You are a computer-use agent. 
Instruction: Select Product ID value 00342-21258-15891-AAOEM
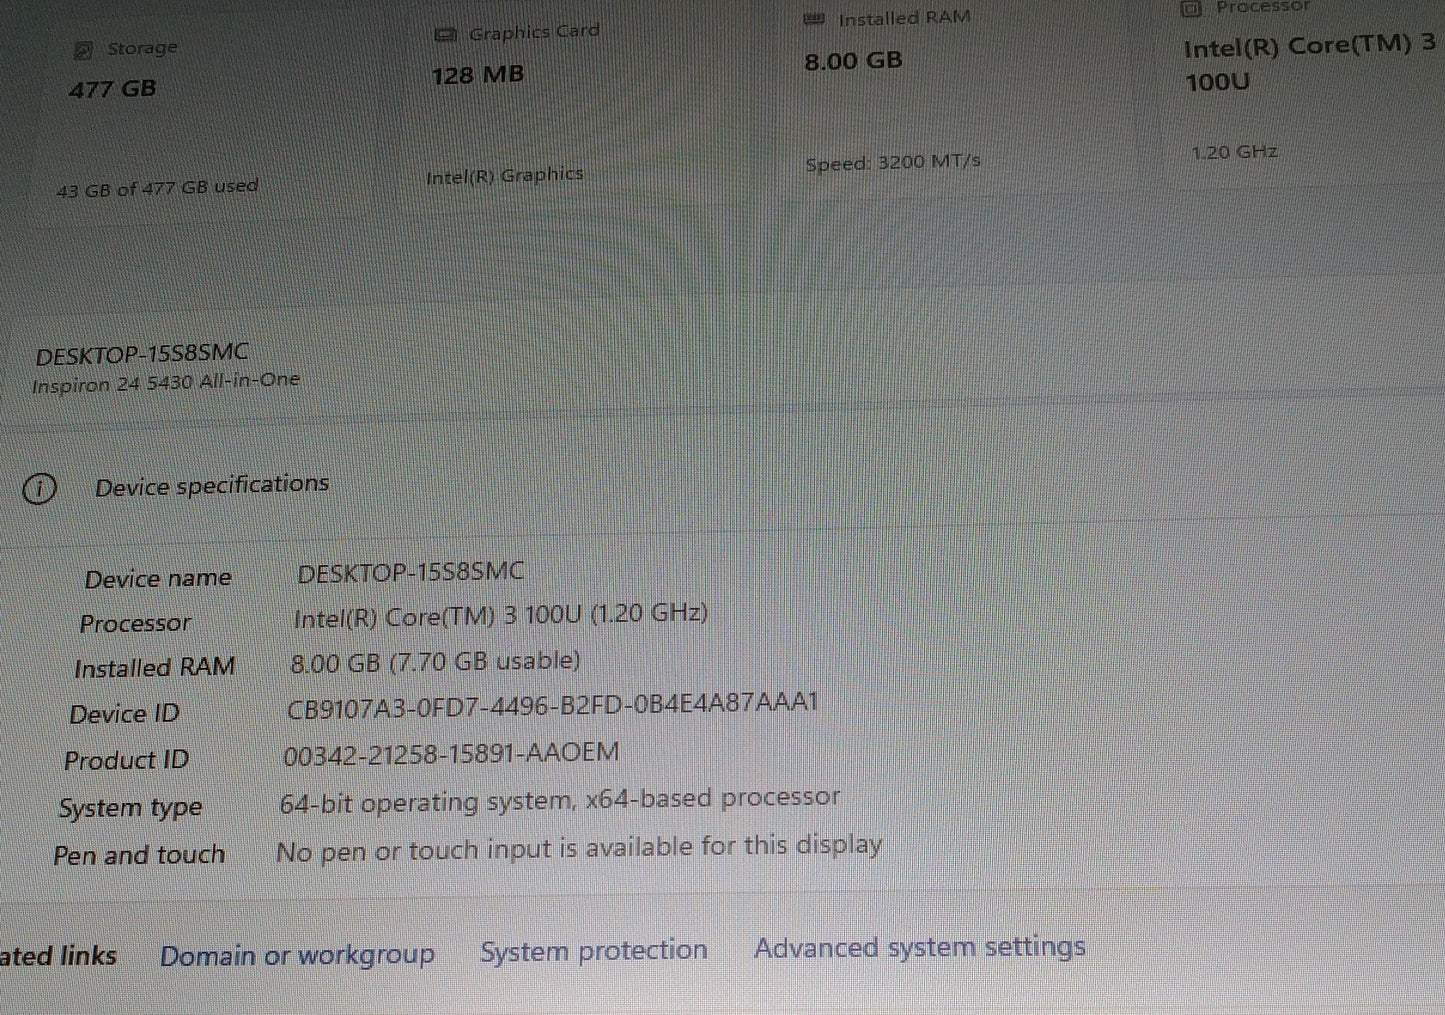pyautogui.click(x=451, y=754)
